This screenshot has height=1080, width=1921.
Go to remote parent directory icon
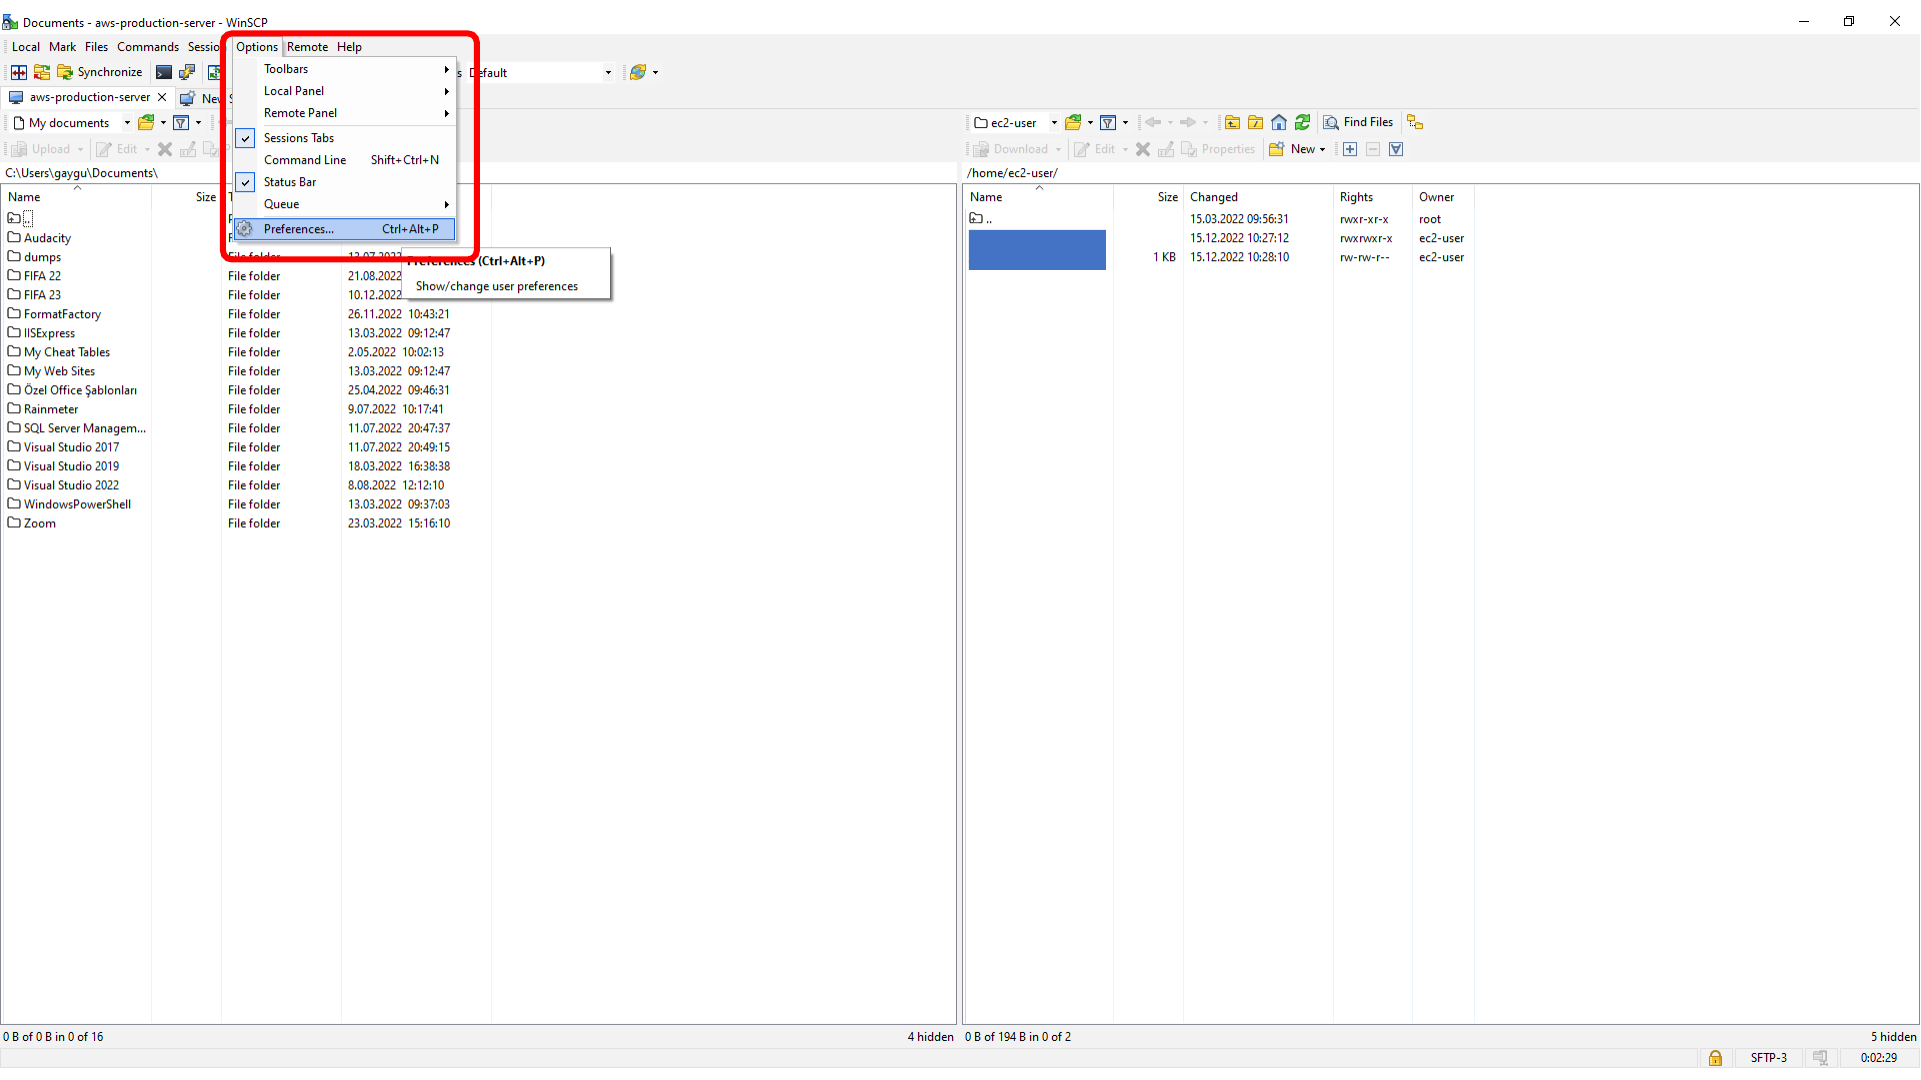pyautogui.click(x=1232, y=123)
